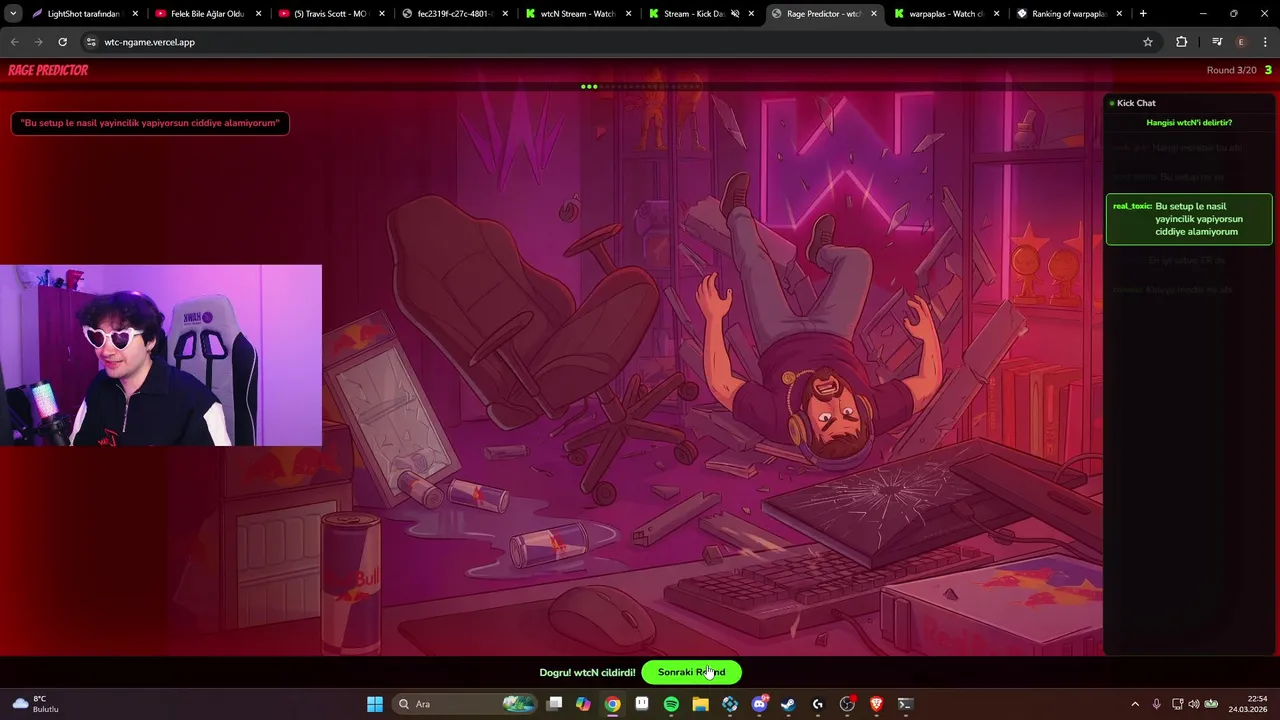Screen dimensions: 1280x720
Task: Close the Ranking of warpaplas tab
Action: click(1119, 14)
